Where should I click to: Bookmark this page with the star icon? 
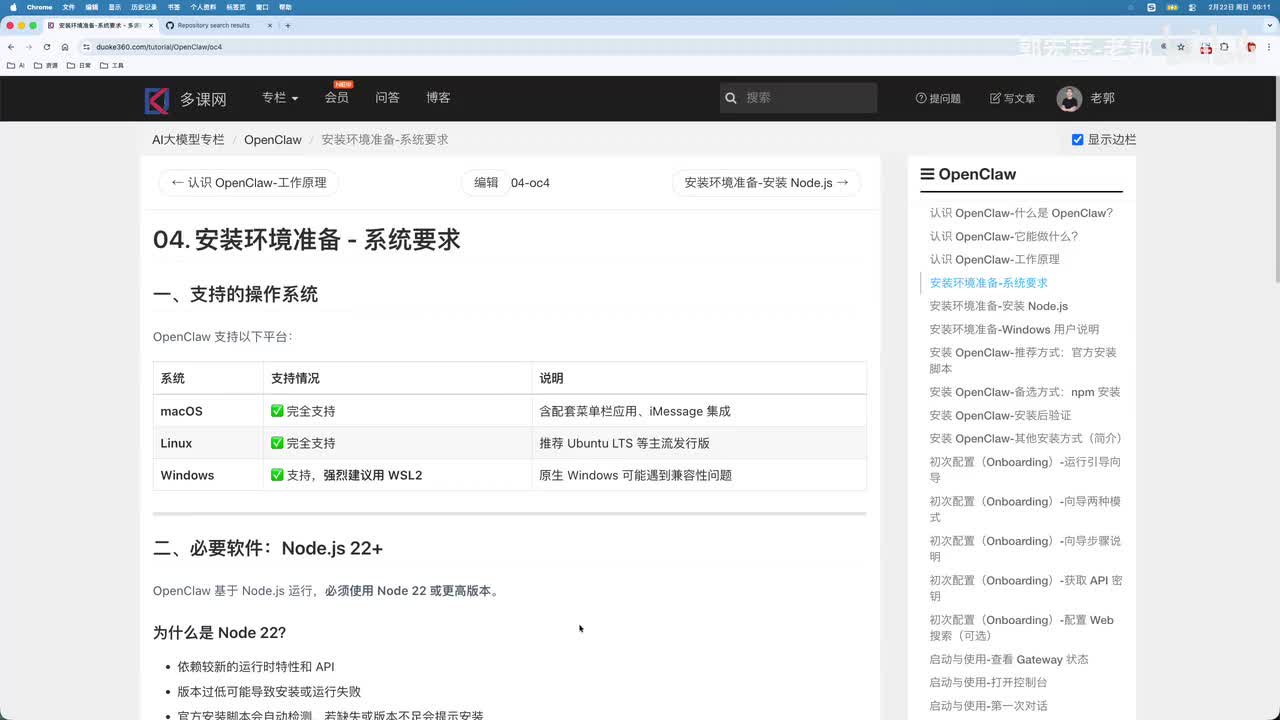[1181, 47]
